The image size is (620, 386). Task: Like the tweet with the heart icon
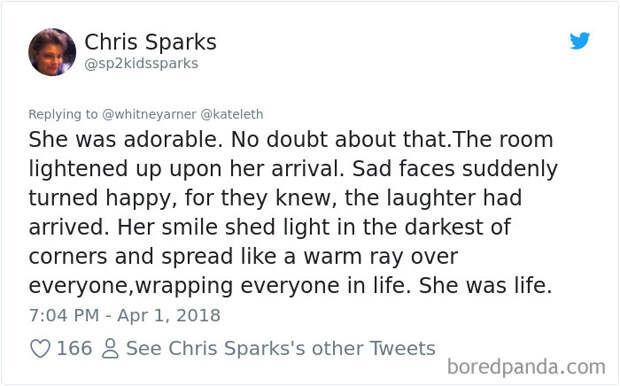coord(40,348)
